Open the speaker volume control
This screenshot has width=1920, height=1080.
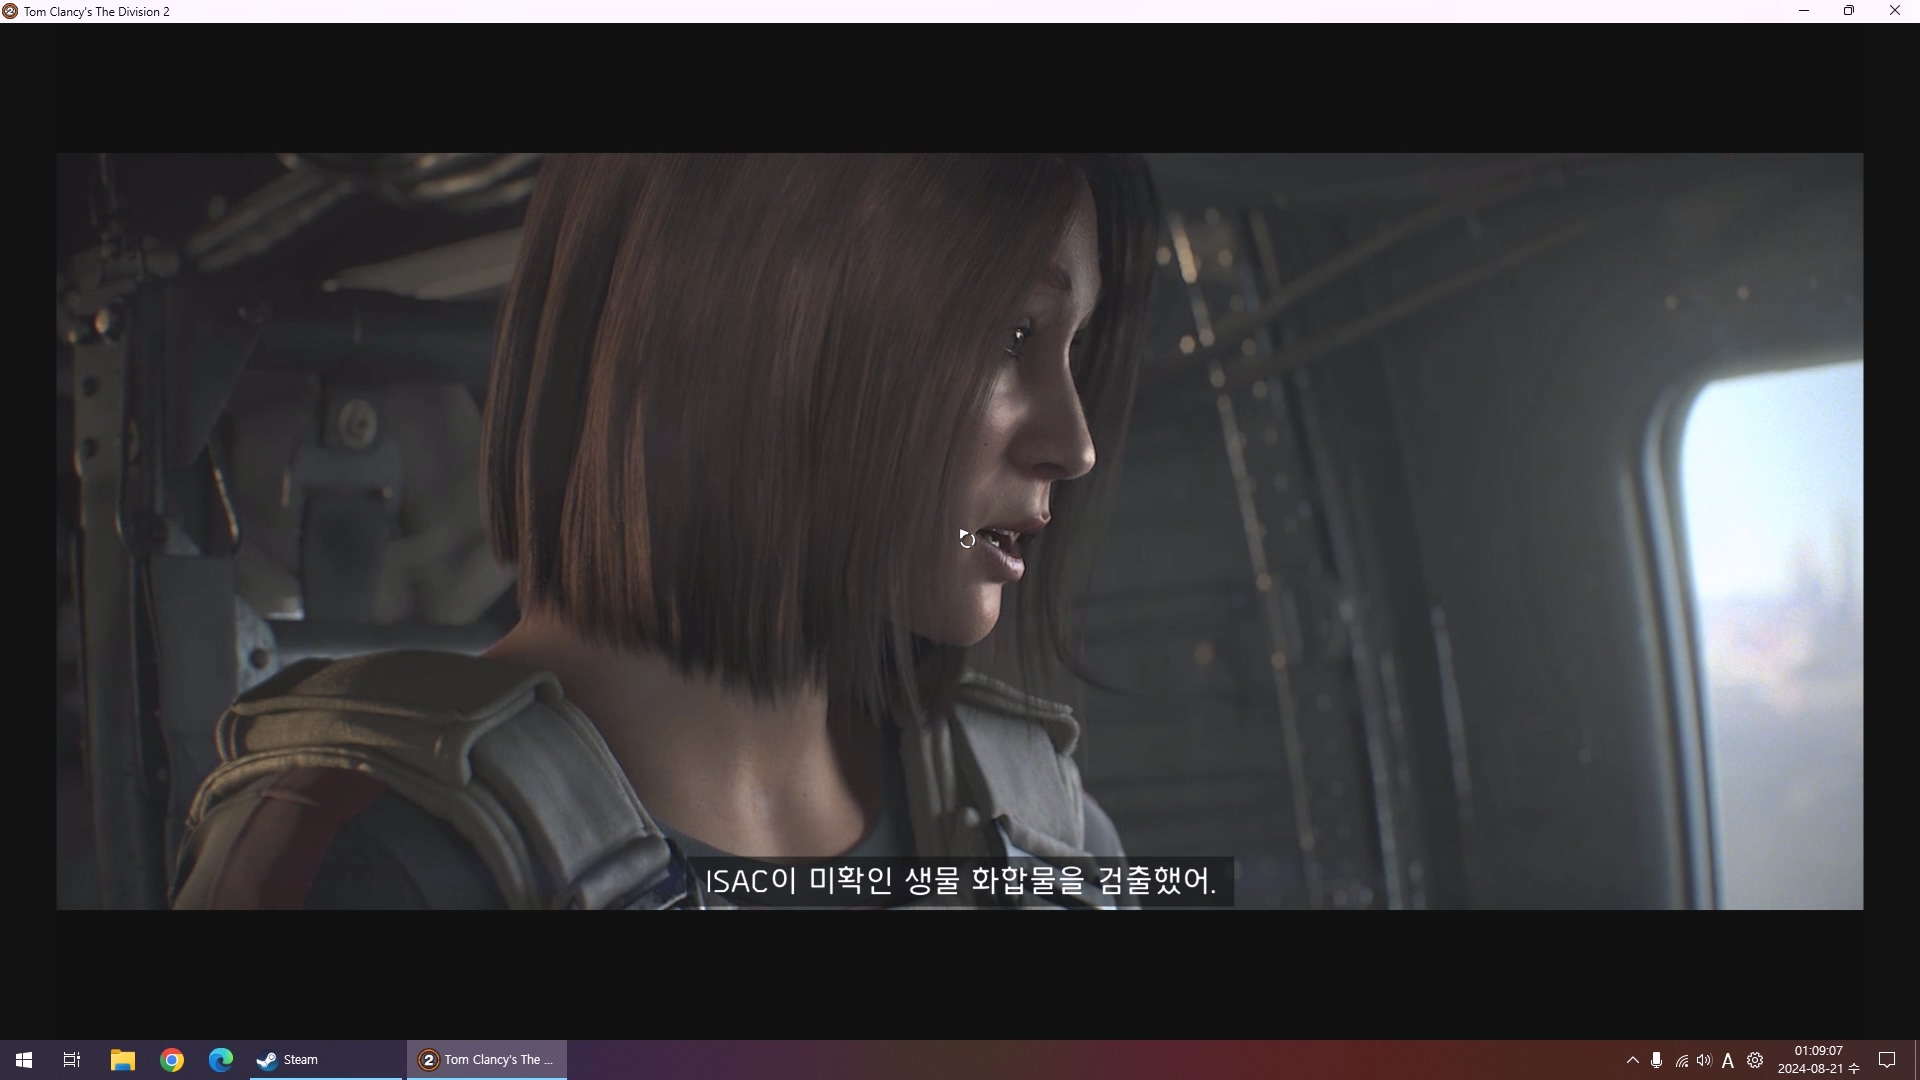pyautogui.click(x=1704, y=1060)
